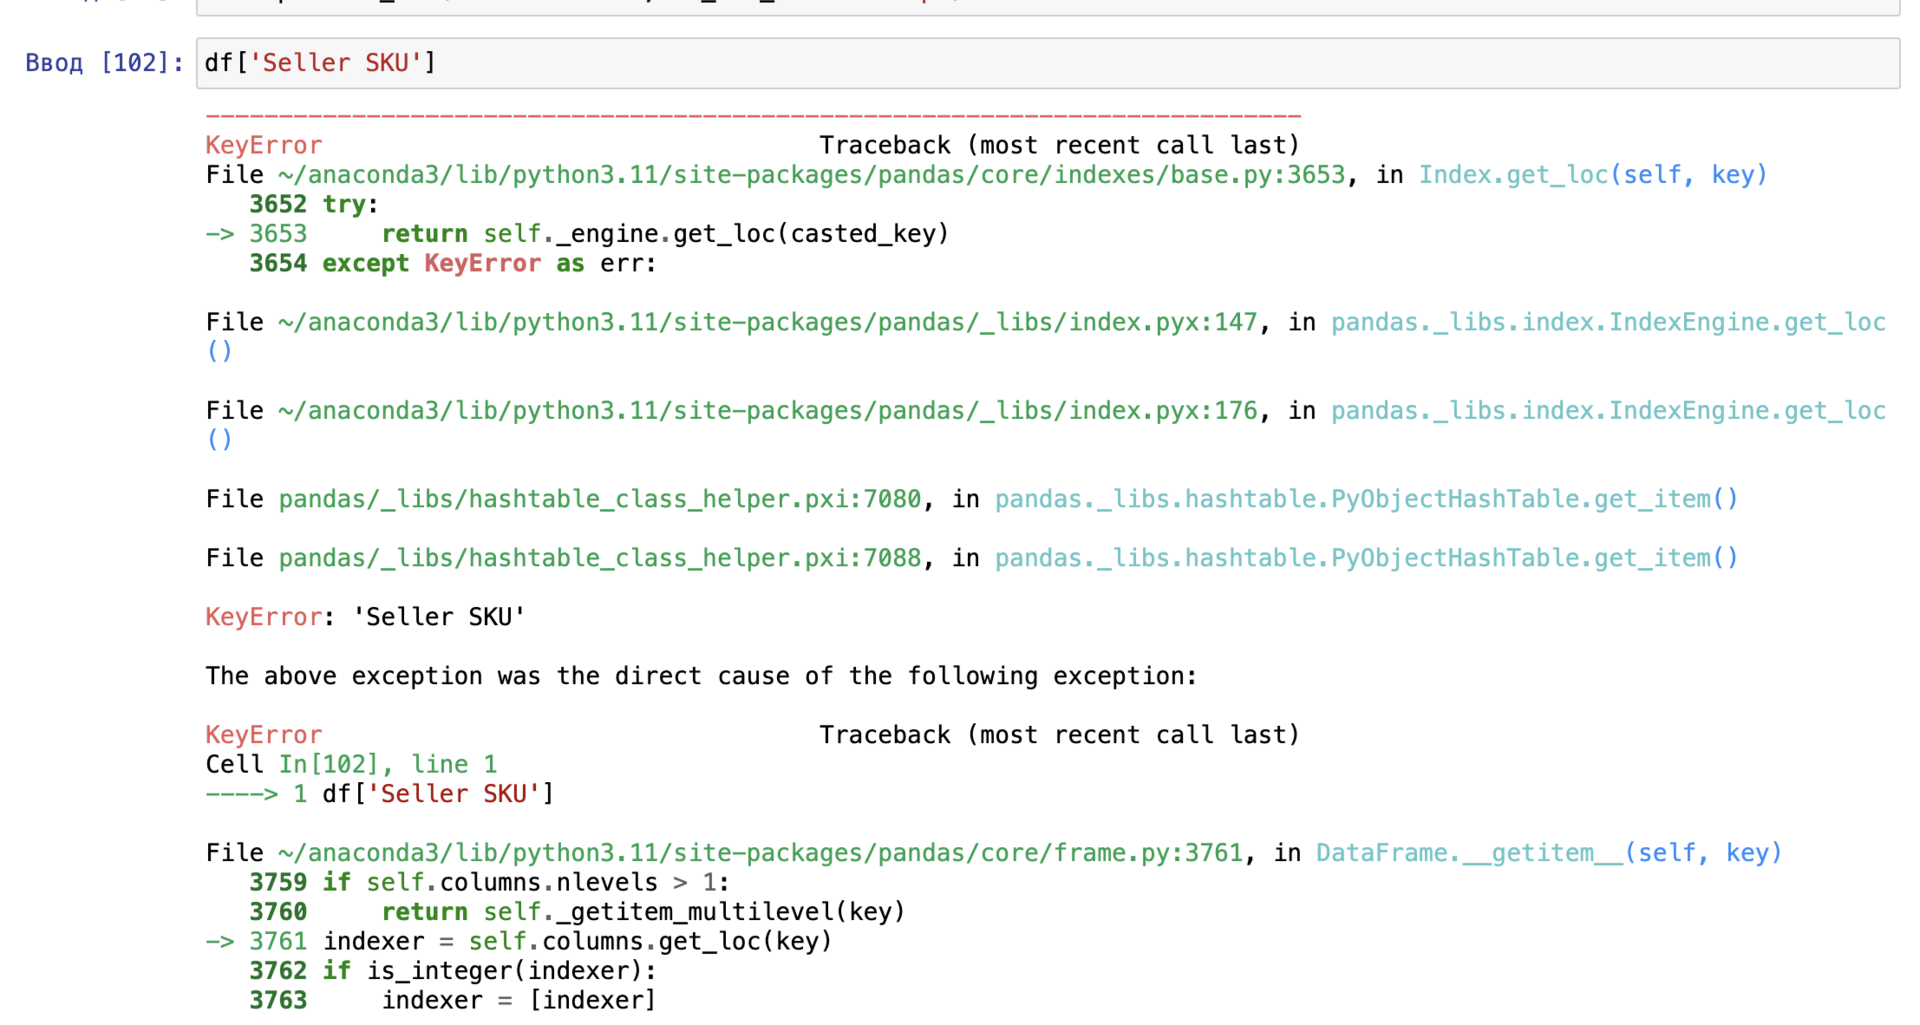The image size is (1920, 1025).
Task: Click hashtable_class_helper.pxi:7080 path
Action: 600,499
